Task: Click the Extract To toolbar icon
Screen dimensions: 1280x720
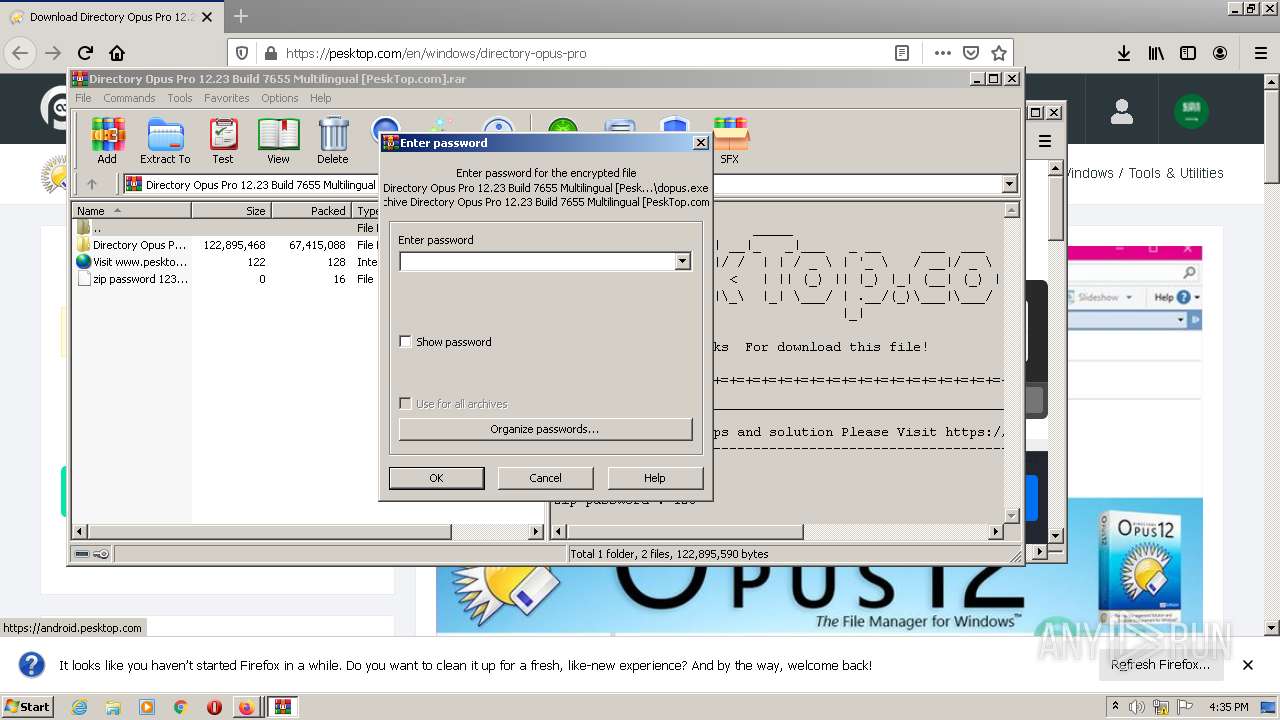Action: 165,140
